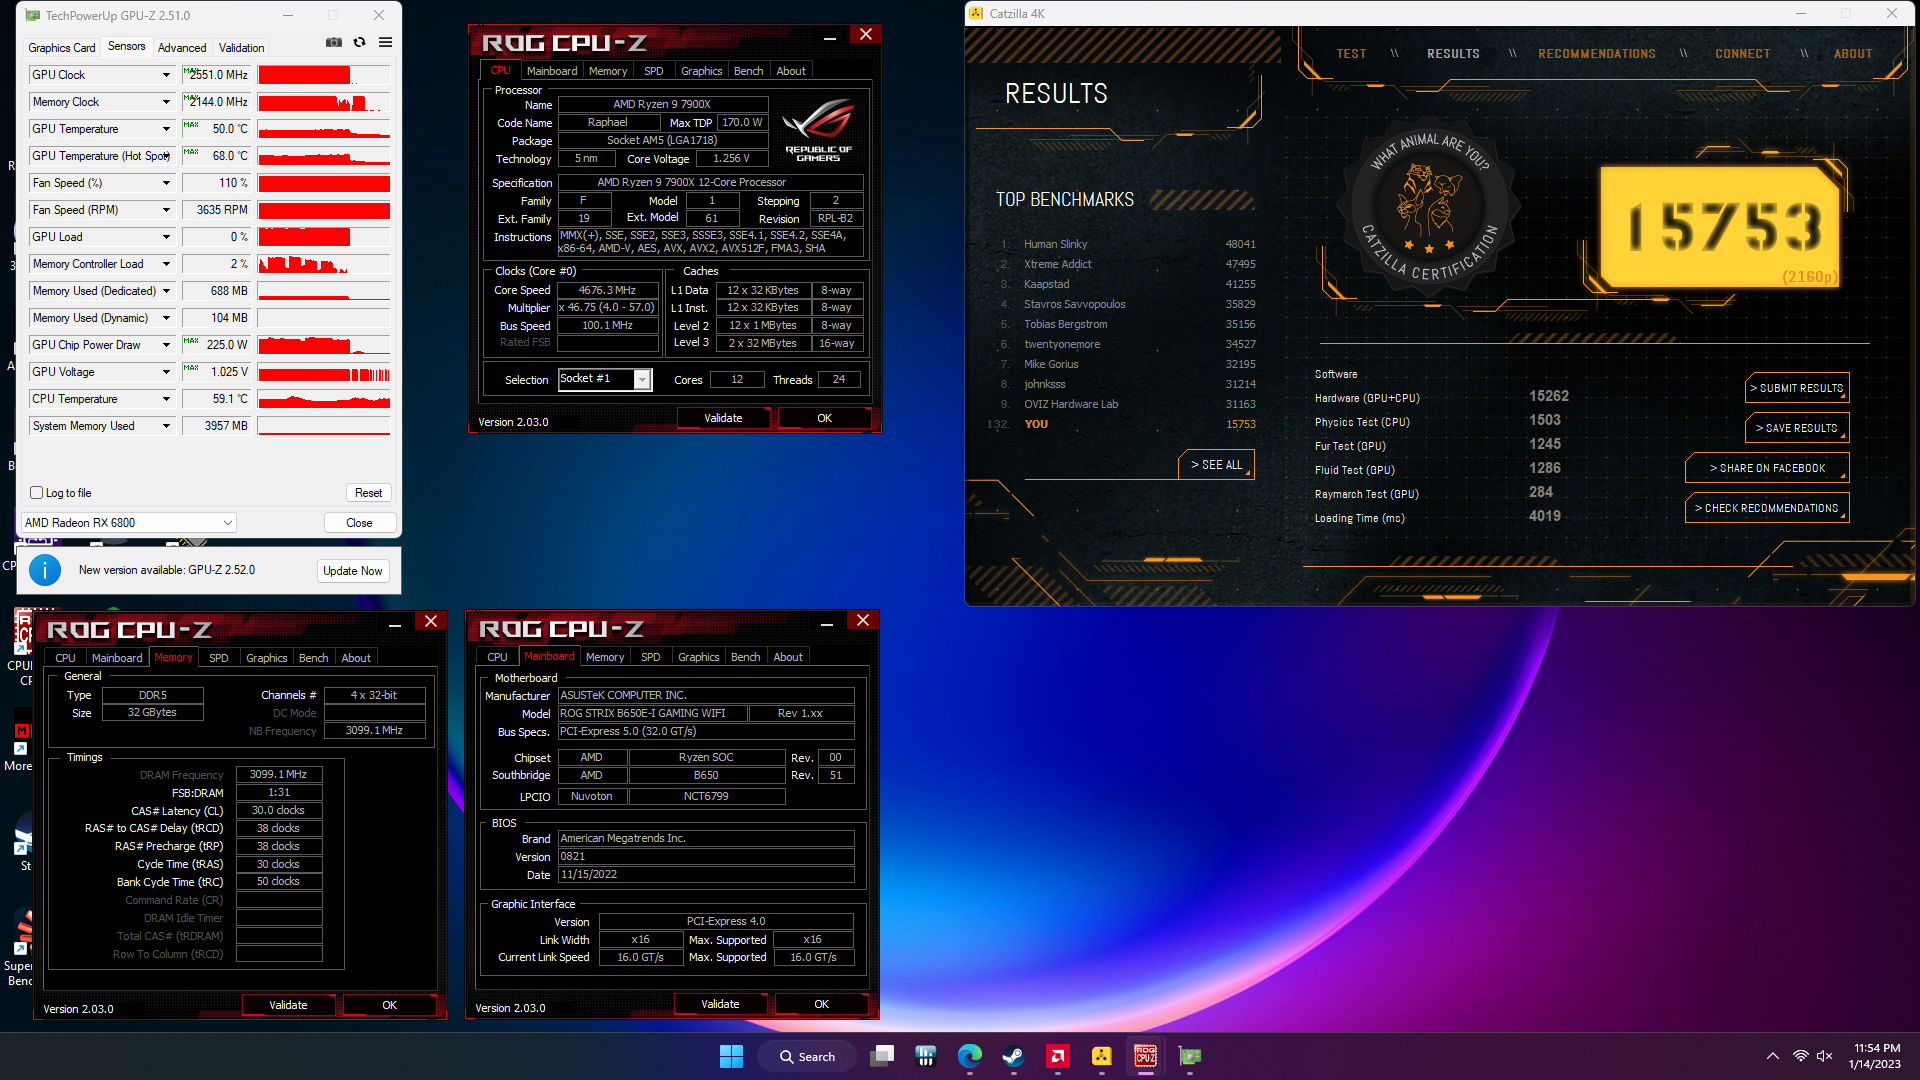Open Steam from the taskbar
Viewport: 1920px width, 1080px height.
tap(1013, 1056)
